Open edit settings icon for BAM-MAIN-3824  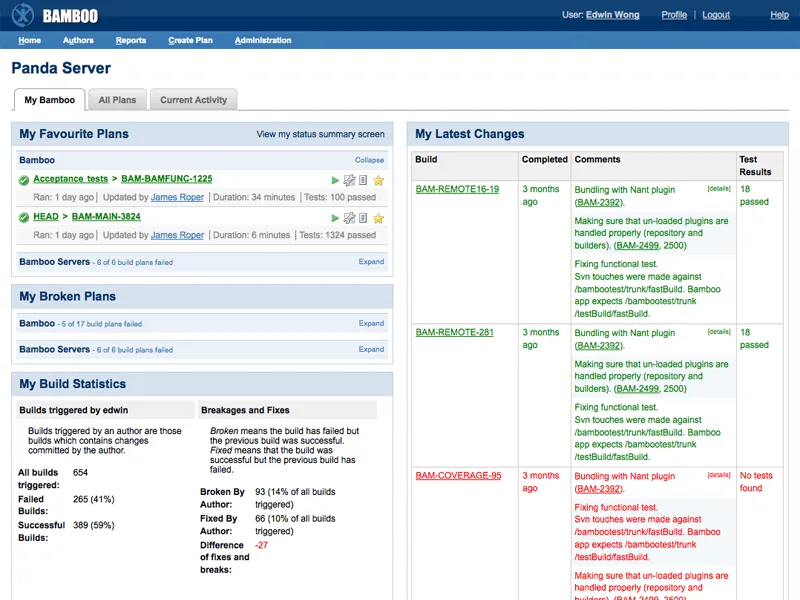pos(349,216)
